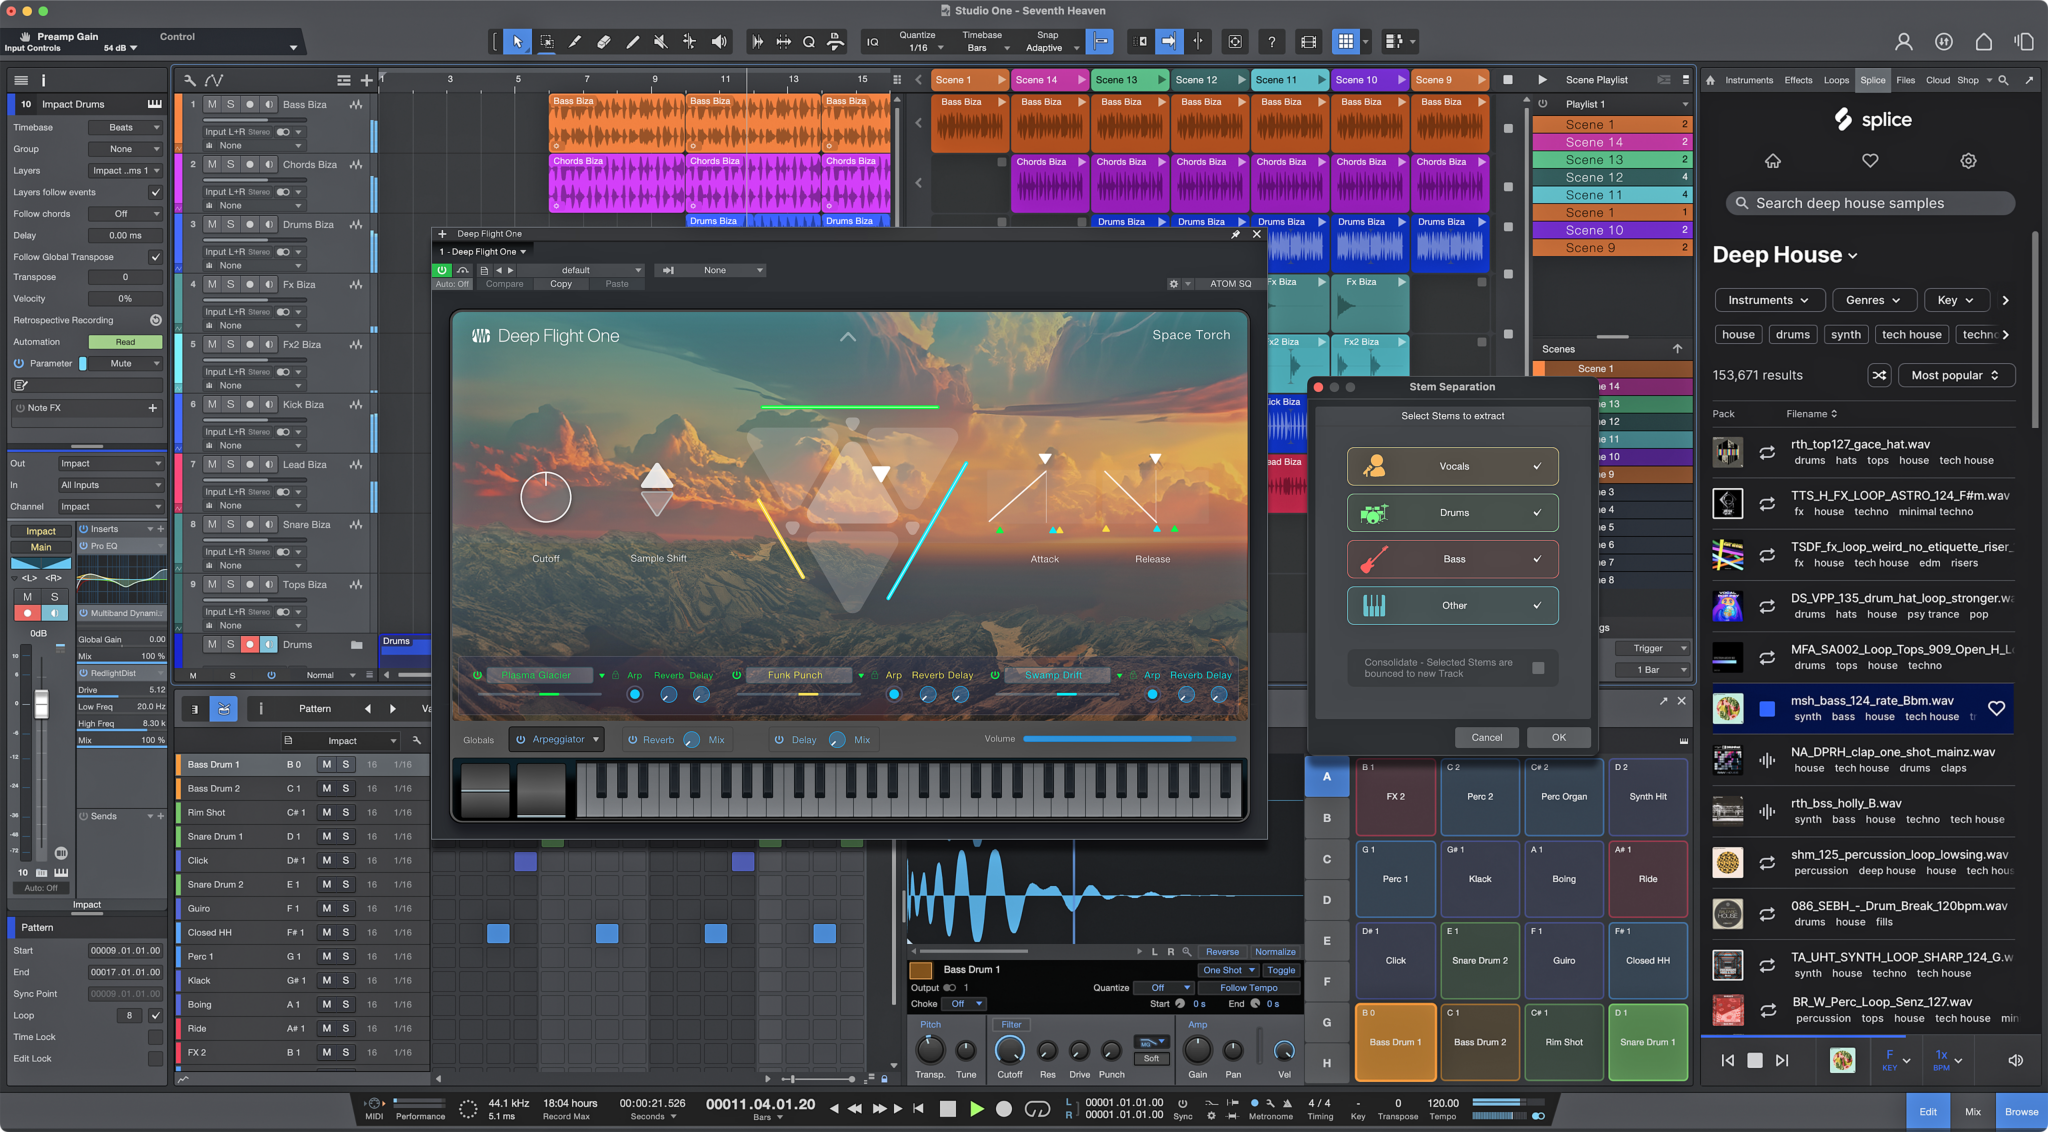
Task: Choose the Listen speaker tool
Action: point(718,42)
